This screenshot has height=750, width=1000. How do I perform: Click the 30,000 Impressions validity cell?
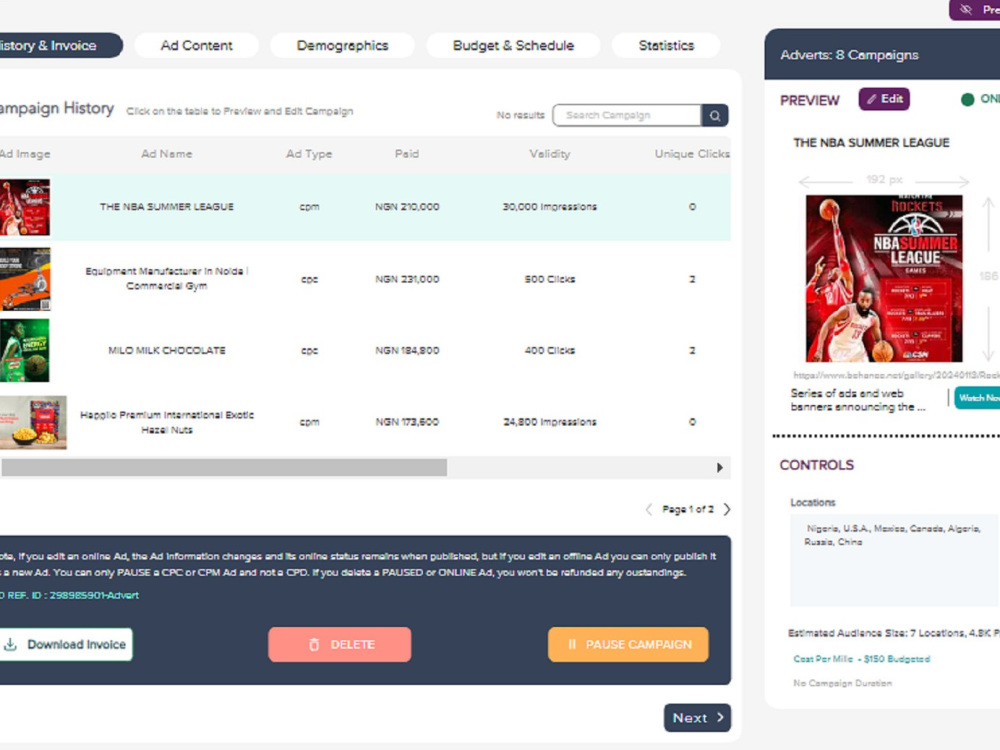[550, 207]
